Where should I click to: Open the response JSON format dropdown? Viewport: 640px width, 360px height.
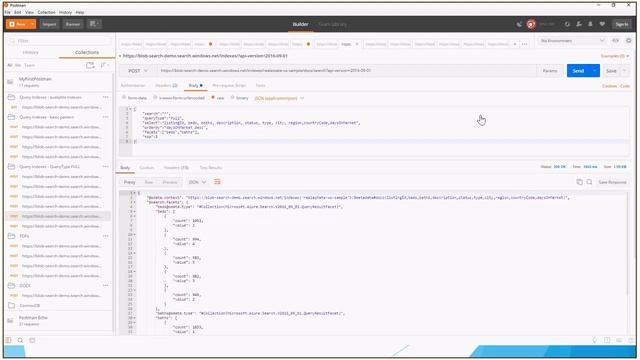pyautogui.click(x=198, y=182)
